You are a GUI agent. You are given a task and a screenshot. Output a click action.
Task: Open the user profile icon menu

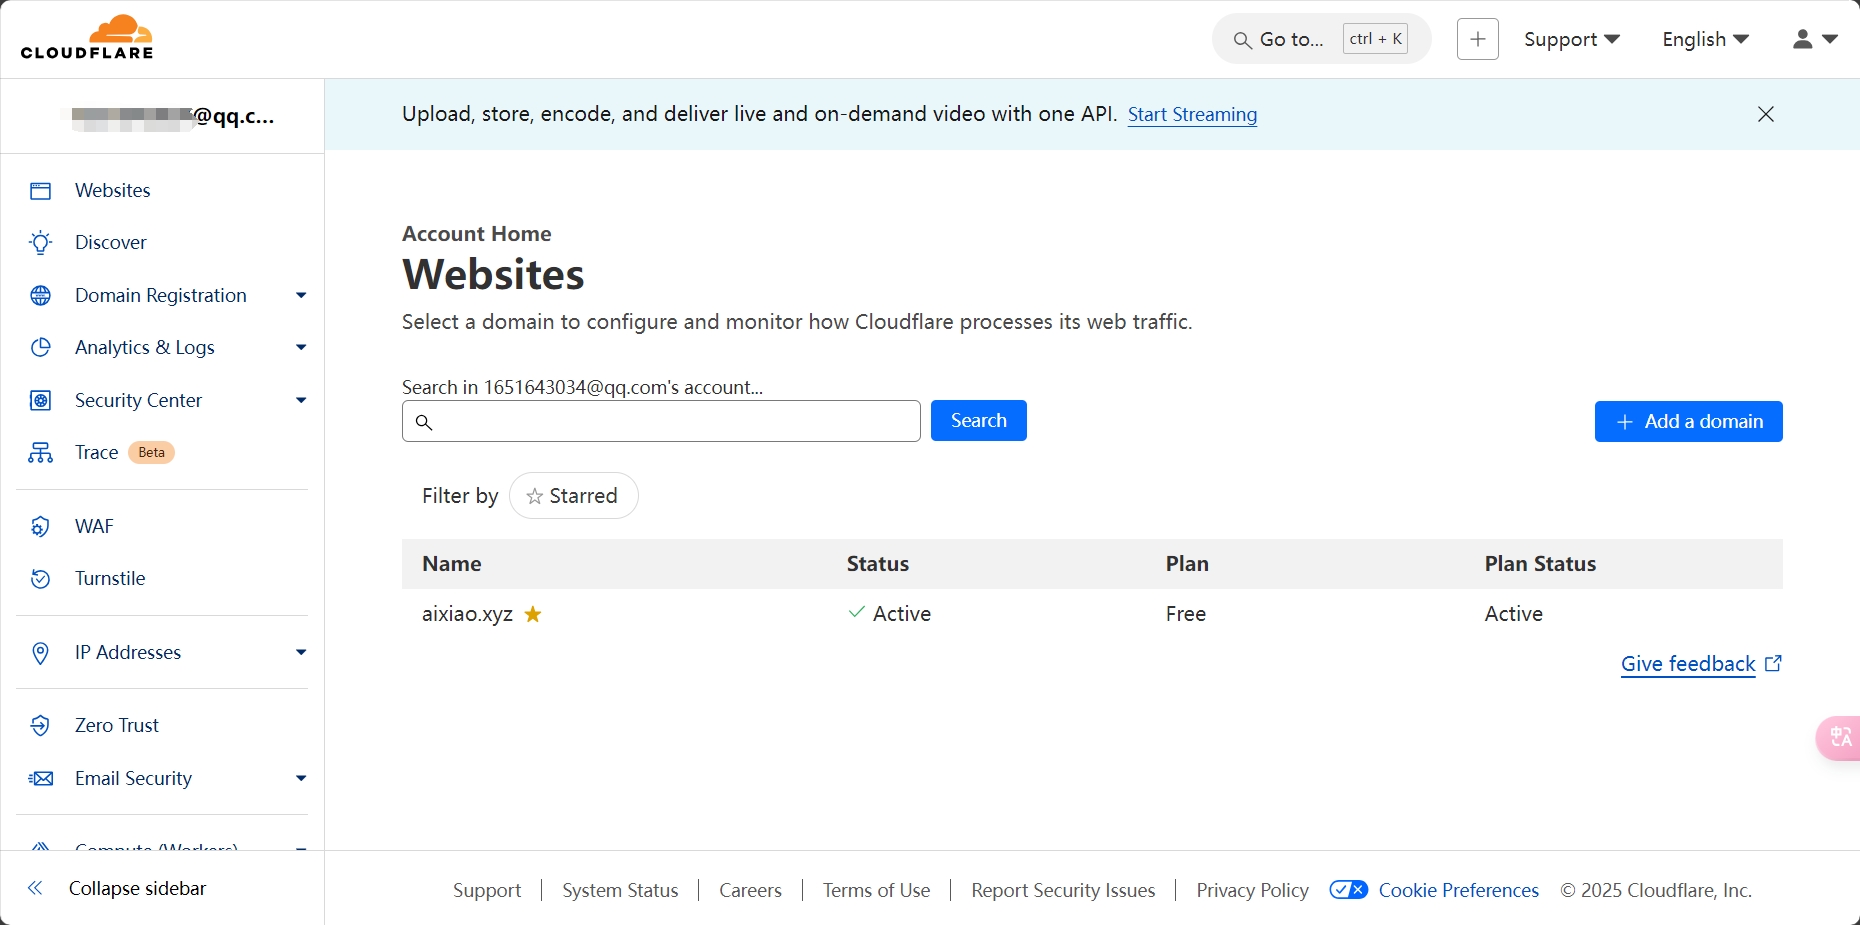click(x=1815, y=39)
